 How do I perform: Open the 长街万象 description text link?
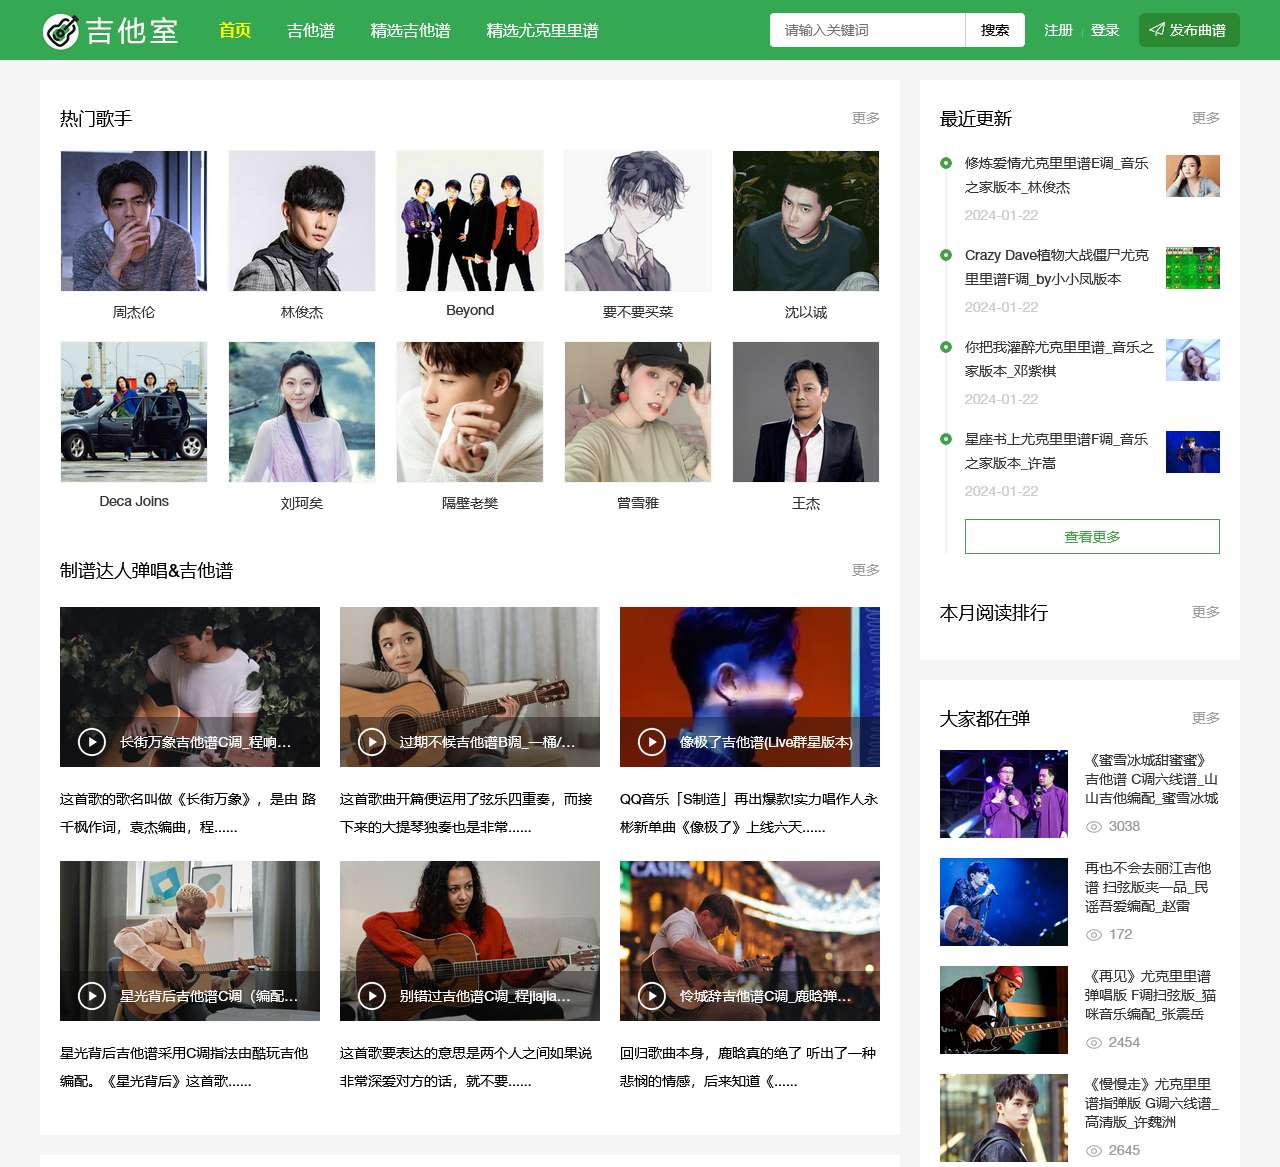(x=188, y=813)
